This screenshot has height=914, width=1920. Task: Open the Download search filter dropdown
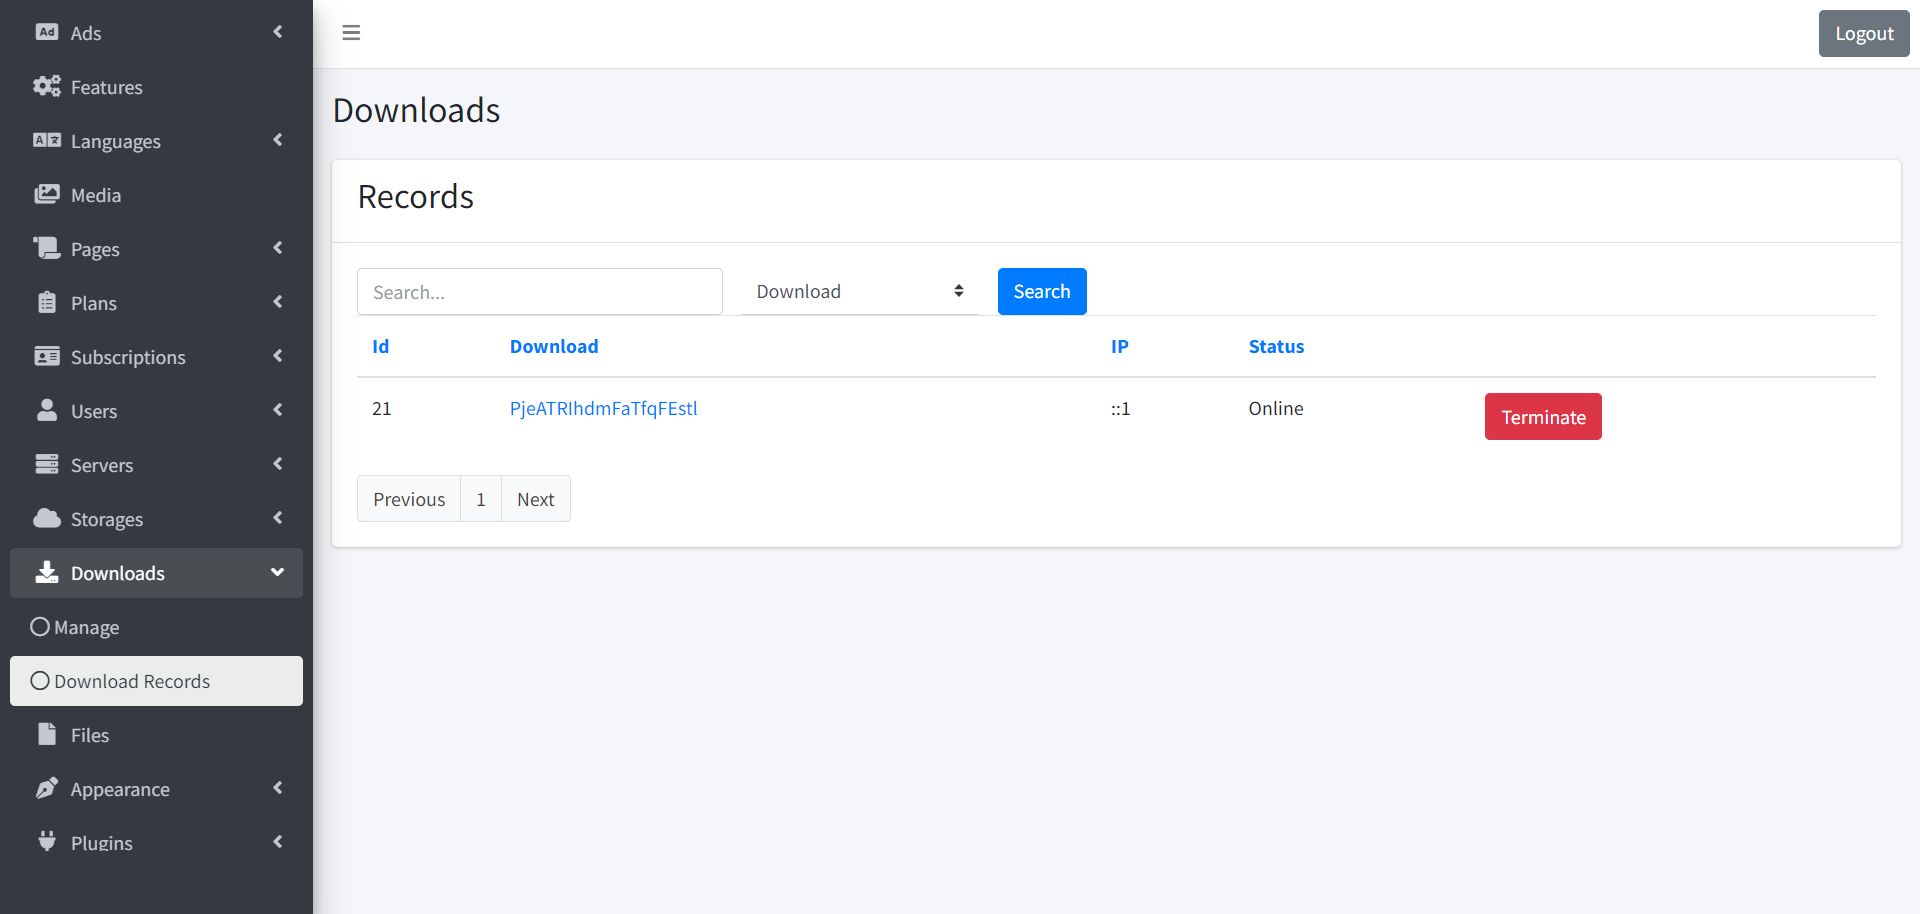(x=859, y=291)
